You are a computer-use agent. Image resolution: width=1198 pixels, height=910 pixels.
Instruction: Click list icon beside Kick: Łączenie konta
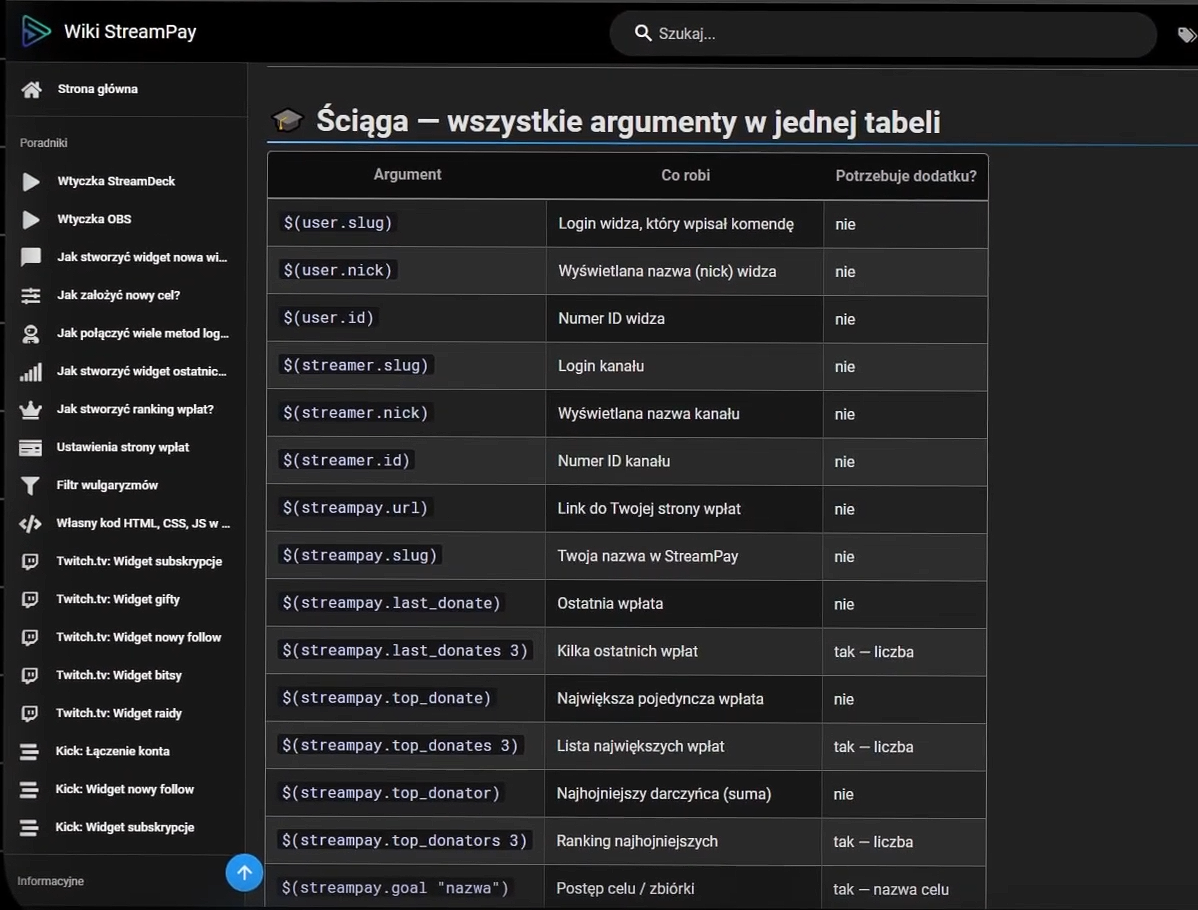(x=29, y=752)
